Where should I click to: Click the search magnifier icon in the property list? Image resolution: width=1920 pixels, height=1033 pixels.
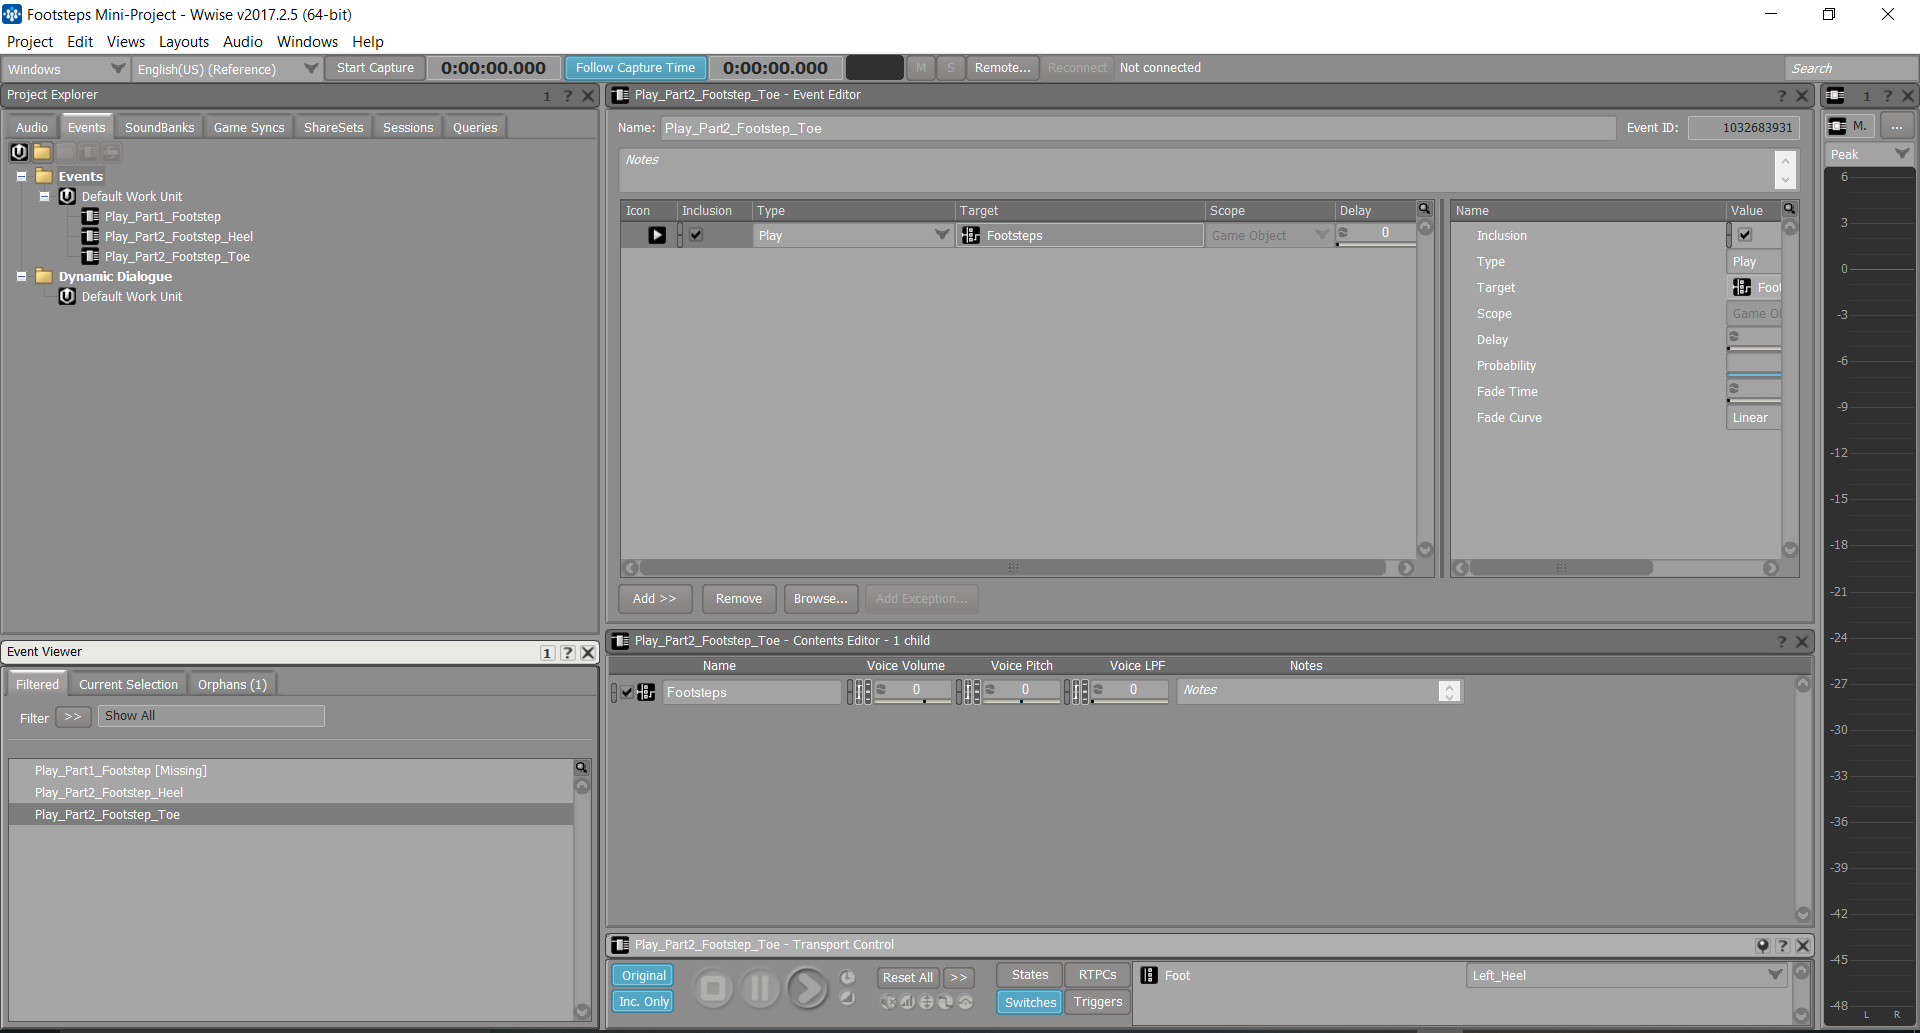coord(1789,209)
